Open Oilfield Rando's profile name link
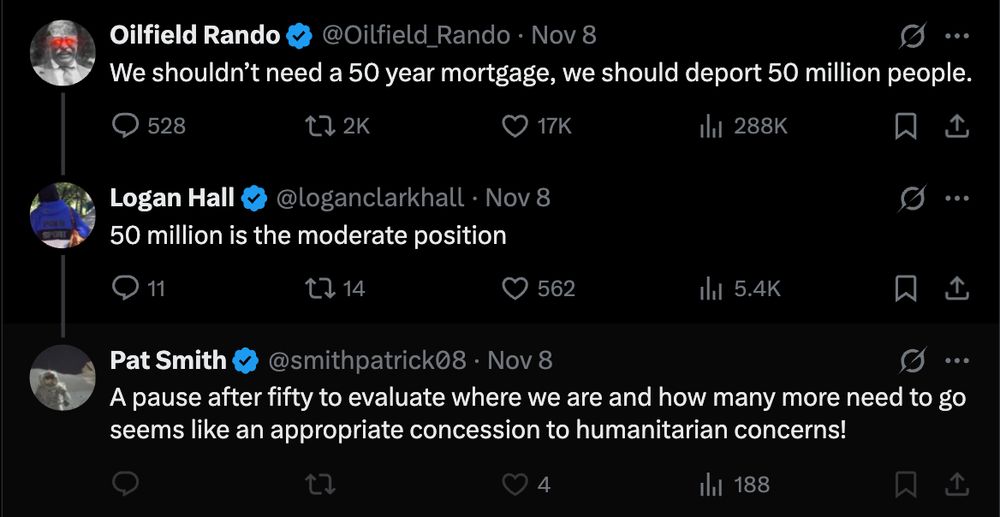Viewport: 1000px width, 517px height. (x=194, y=35)
